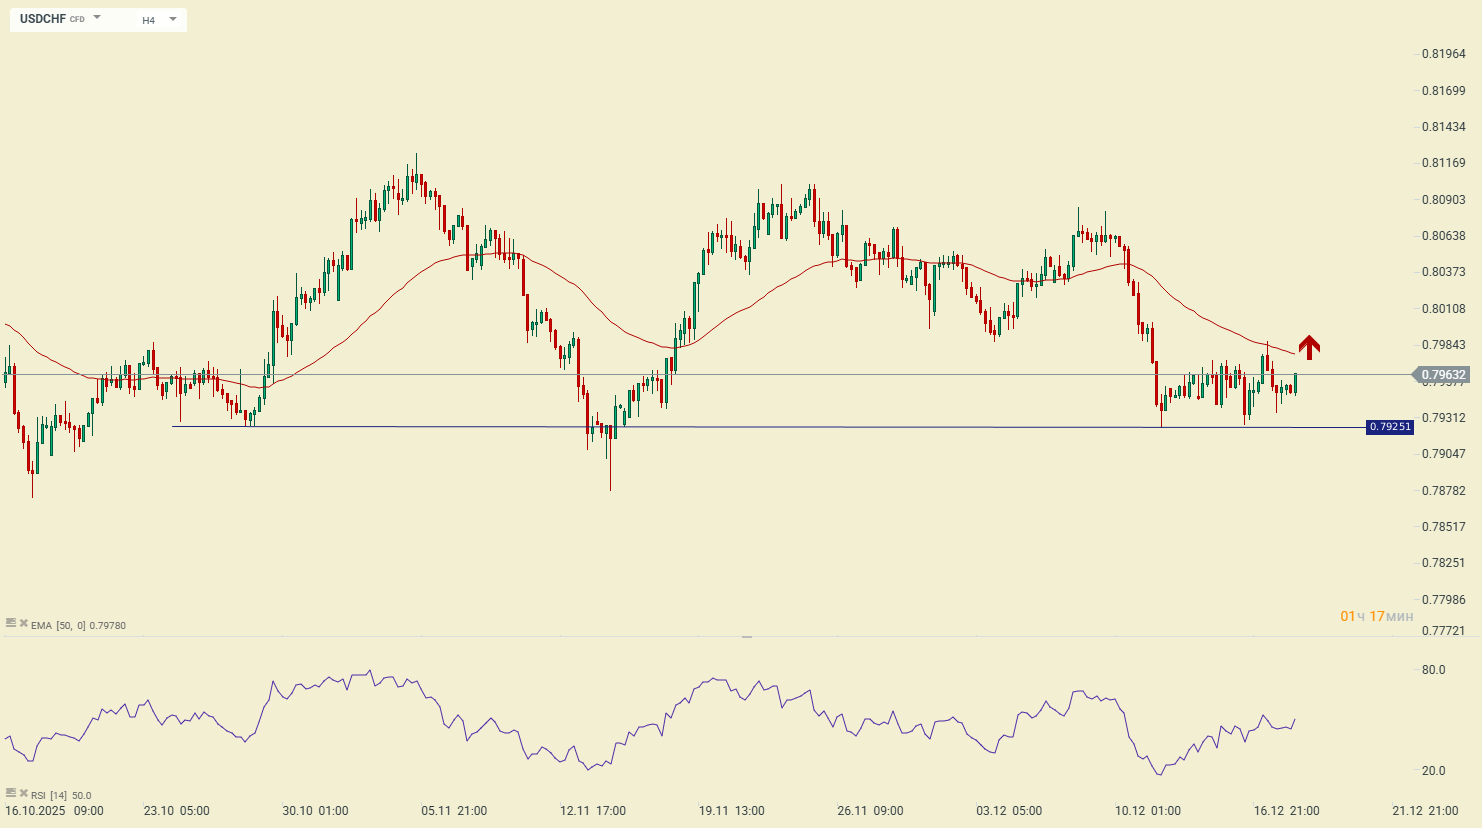Open RSI indicator settings icon

point(11,794)
